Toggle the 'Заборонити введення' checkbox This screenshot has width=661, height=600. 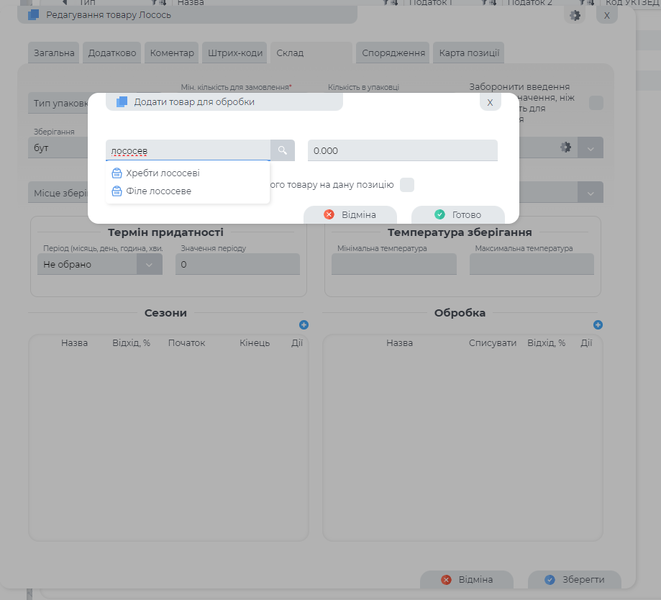(x=596, y=102)
